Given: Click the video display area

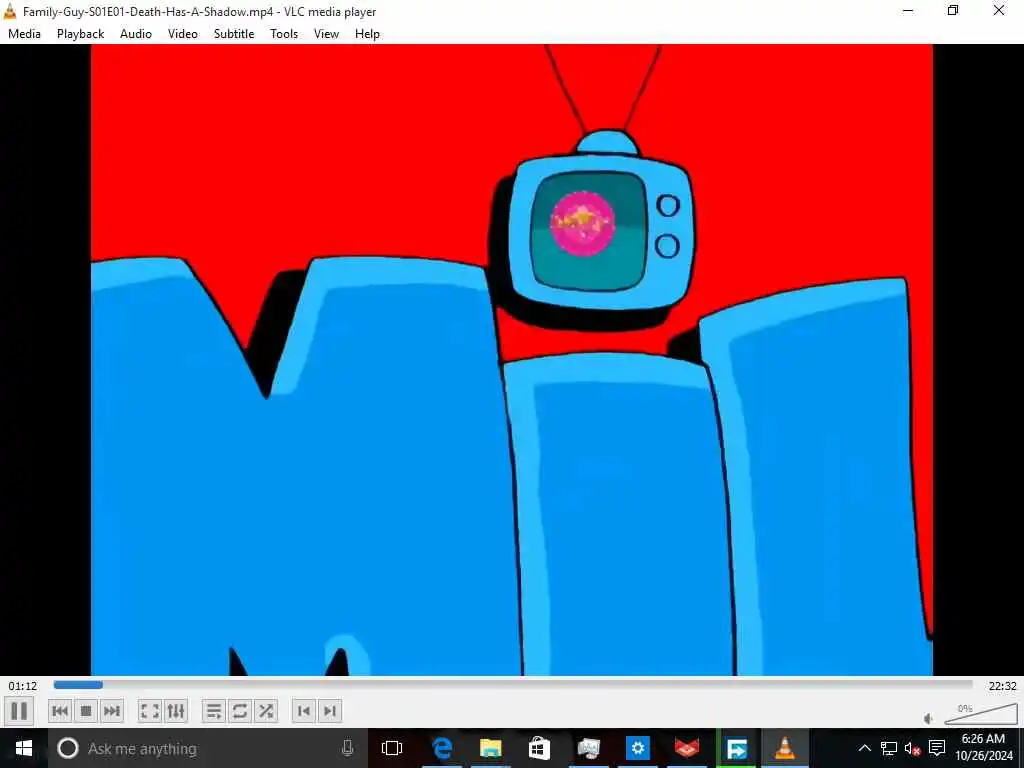Looking at the screenshot, I should point(512,360).
